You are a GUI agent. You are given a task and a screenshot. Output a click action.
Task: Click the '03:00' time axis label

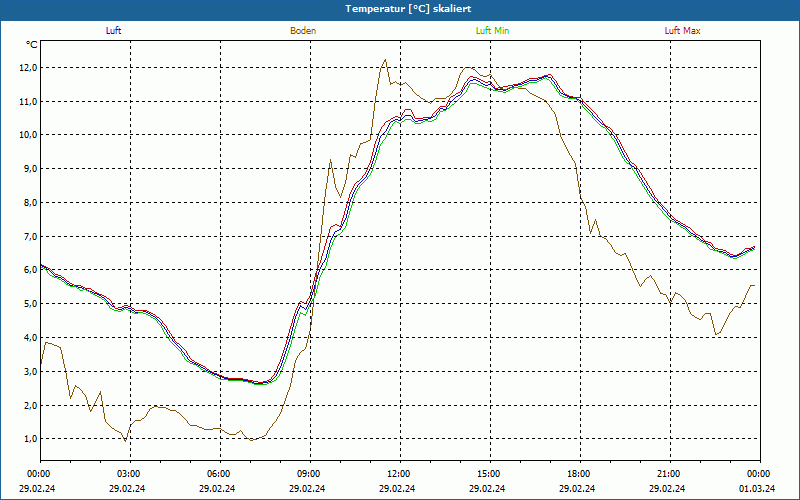[x=130, y=474]
